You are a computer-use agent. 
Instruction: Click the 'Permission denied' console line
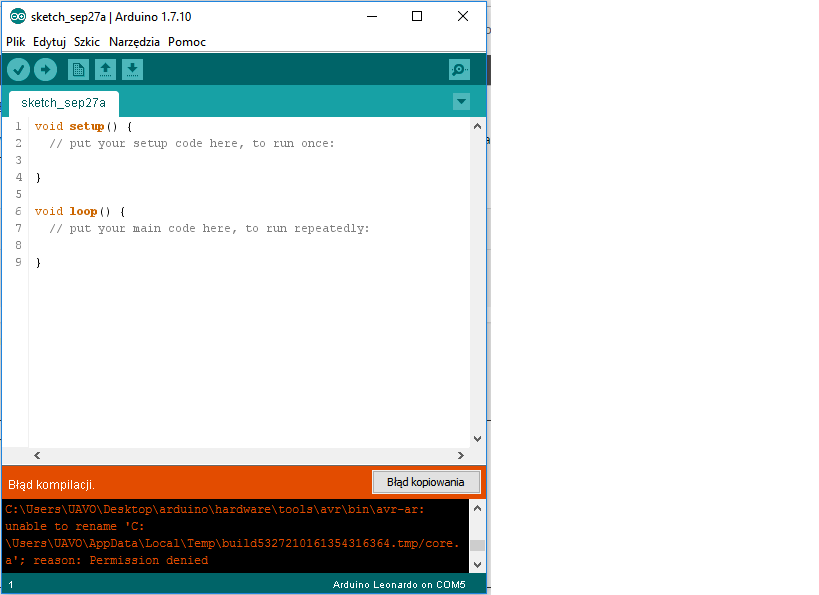pos(107,561)
